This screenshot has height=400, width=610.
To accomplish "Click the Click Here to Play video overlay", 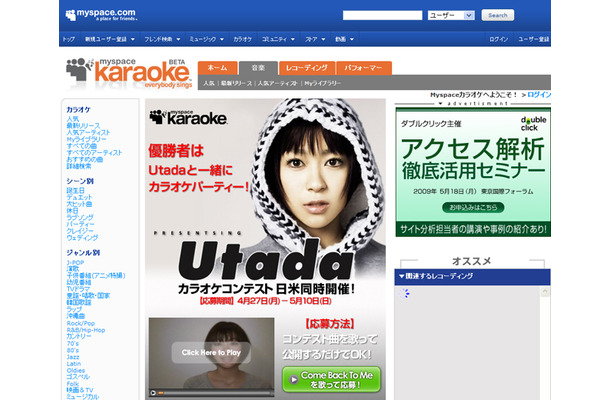I will [x=211, y=353].
